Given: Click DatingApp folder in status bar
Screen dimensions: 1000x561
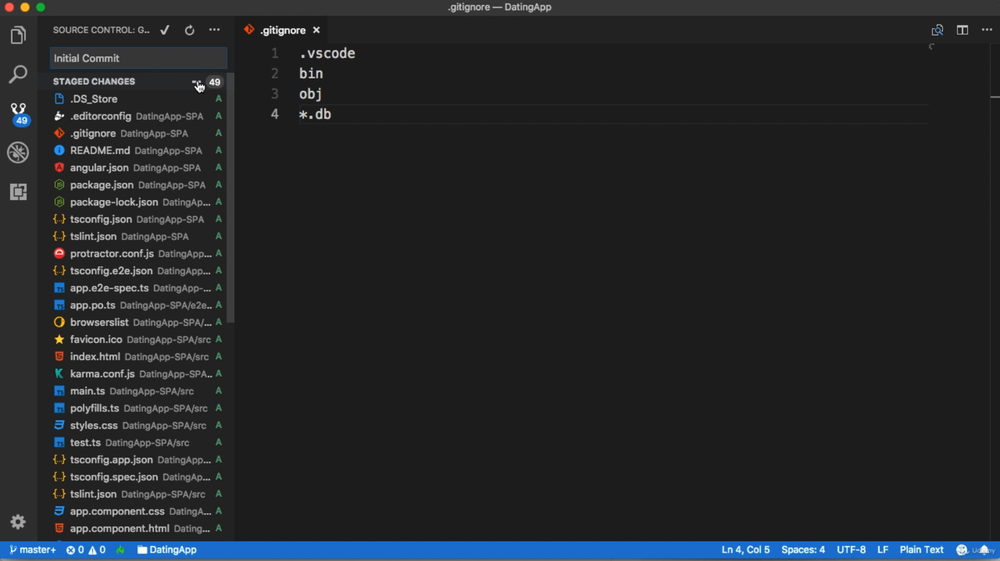Looking at the screenshot, I should pos(167,550).
